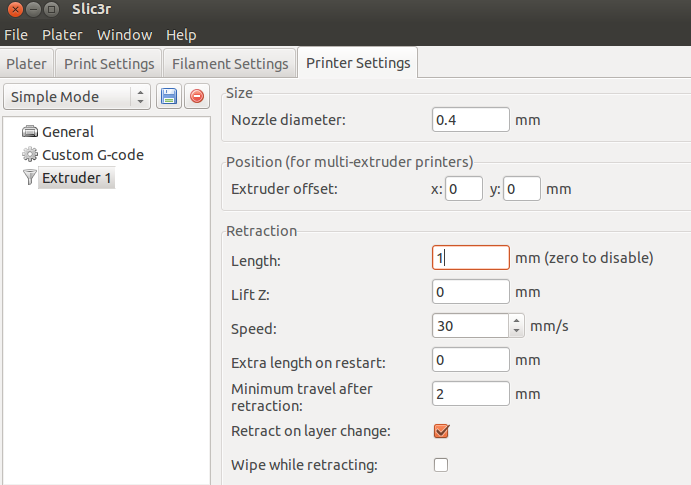Open the File menu
Image resolution: width=691 pixels, height=485 pixels.
[16, 35]
